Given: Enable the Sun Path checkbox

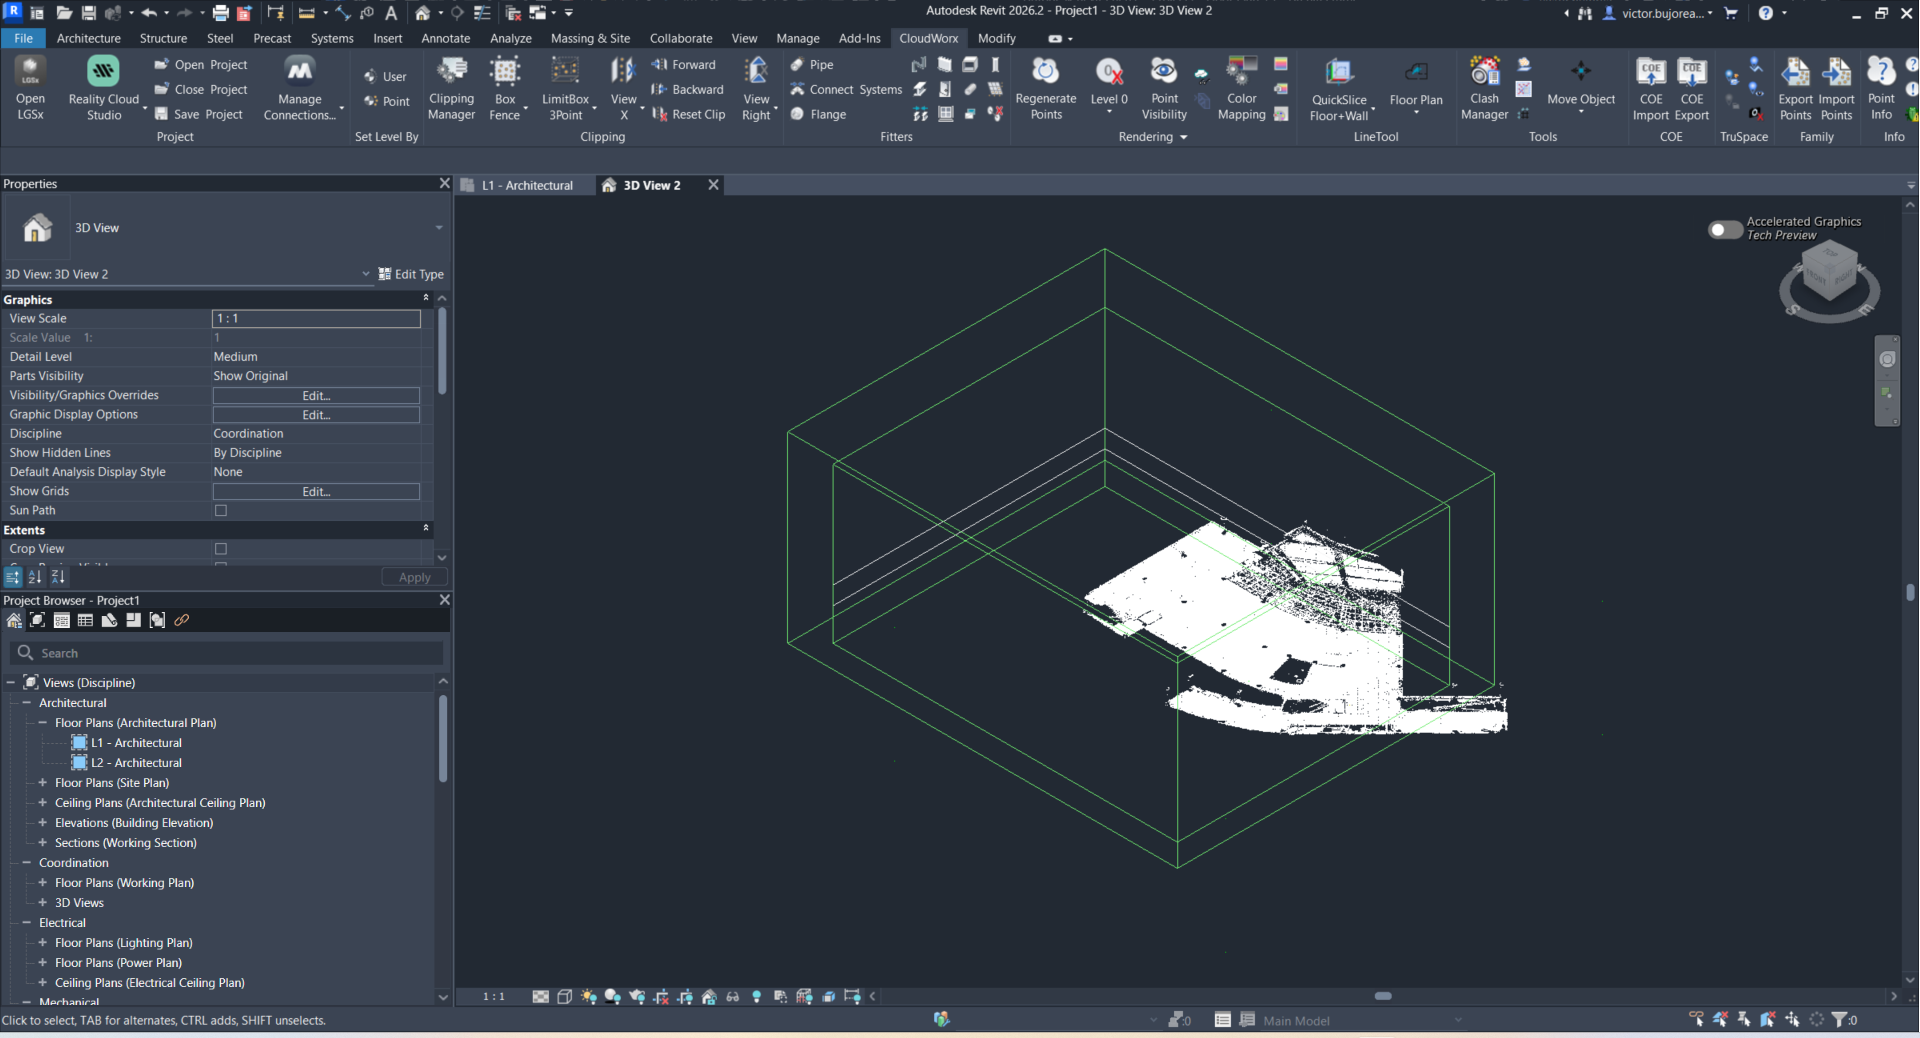Looking at the screenshot, I should click(221, 511).
